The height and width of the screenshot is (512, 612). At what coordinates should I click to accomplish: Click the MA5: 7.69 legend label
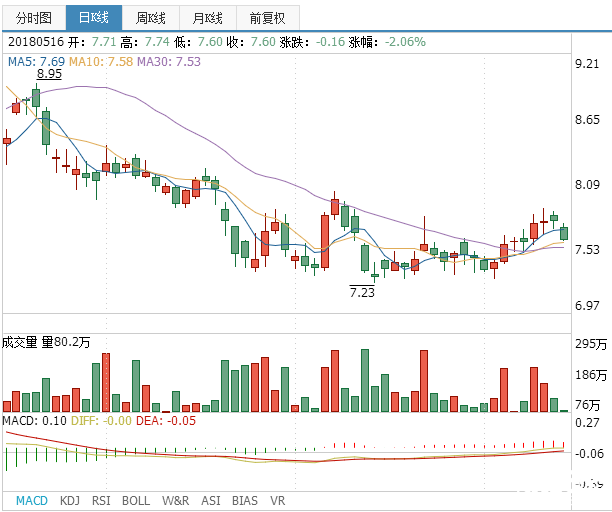tap(36, 62)
